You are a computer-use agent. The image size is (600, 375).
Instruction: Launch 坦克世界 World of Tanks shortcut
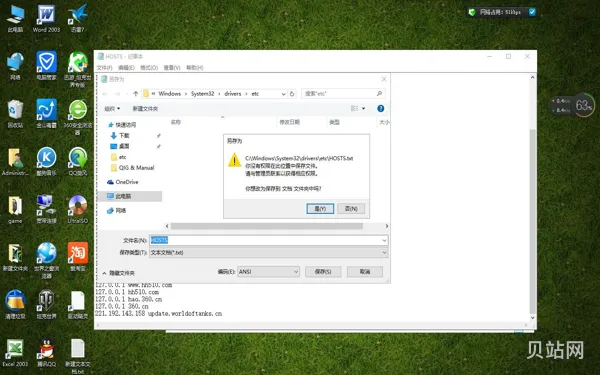(46, 305)
